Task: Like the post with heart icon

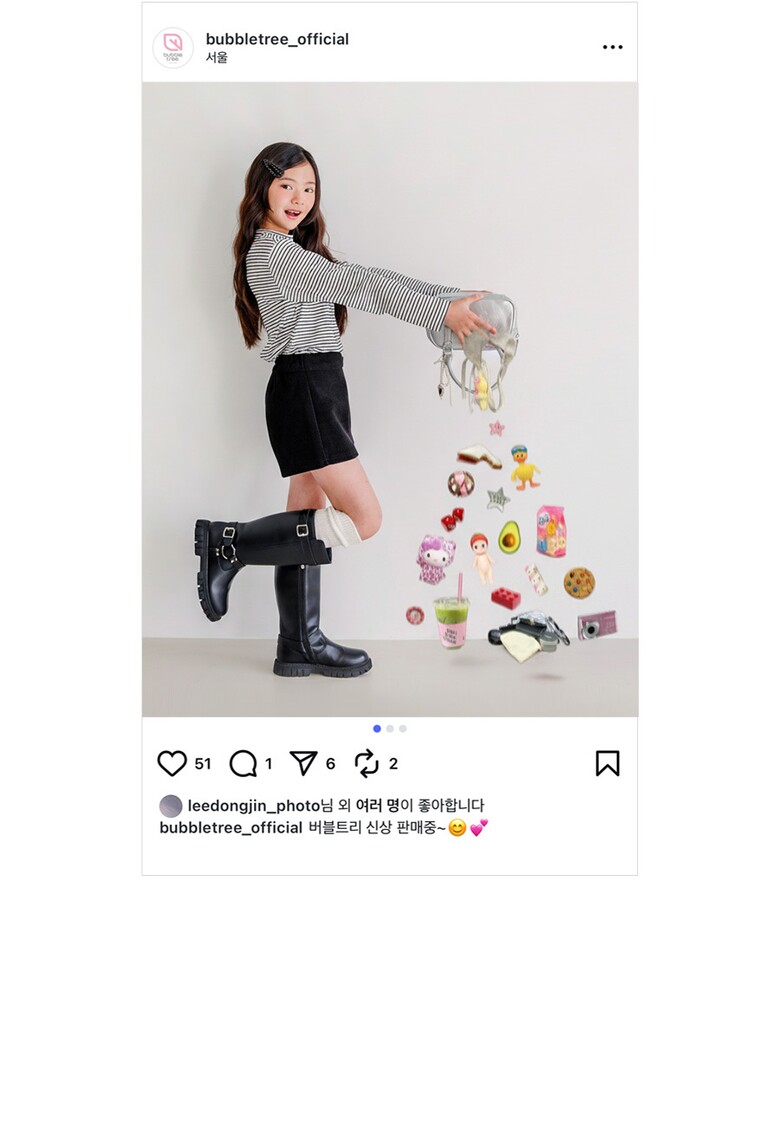Action: 172,763
